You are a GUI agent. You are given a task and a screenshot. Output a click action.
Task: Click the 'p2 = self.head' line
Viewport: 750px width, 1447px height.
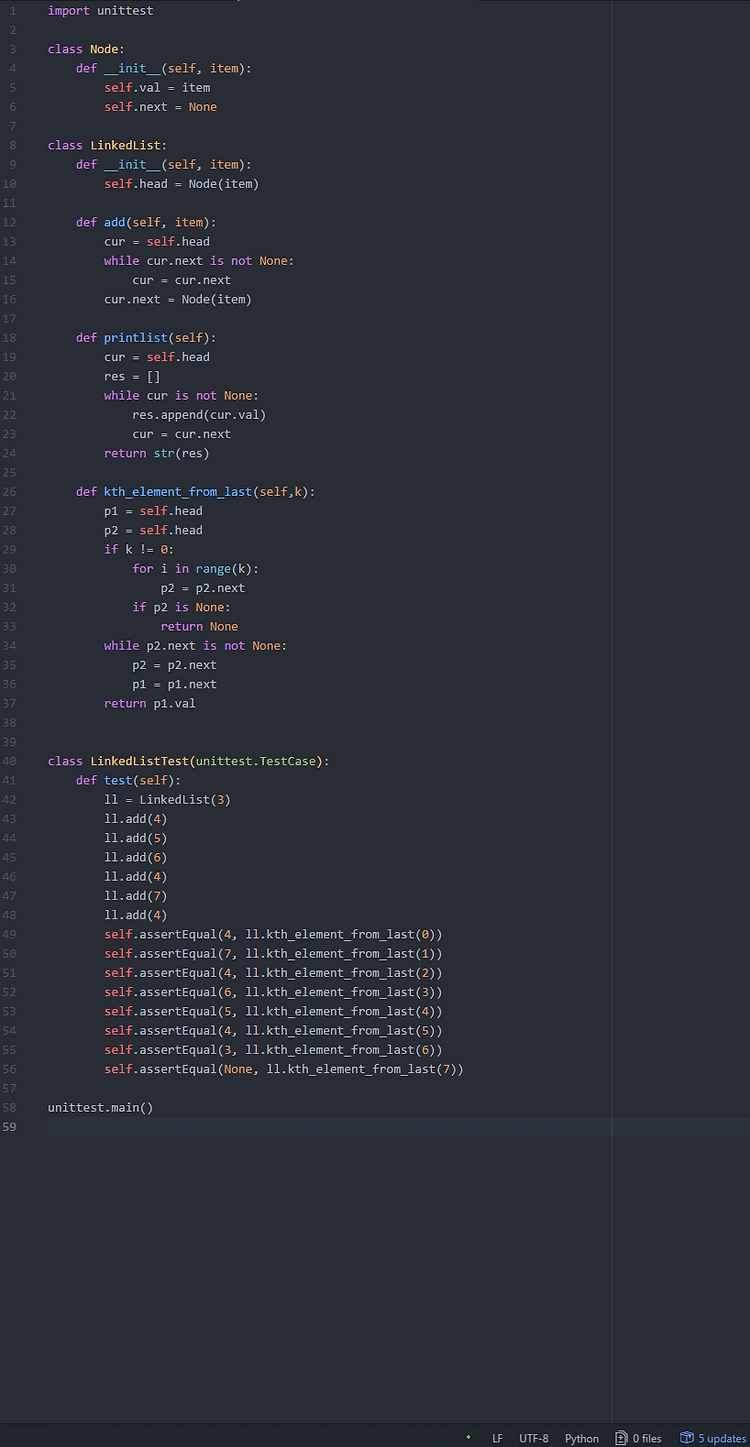click(153, 530)
